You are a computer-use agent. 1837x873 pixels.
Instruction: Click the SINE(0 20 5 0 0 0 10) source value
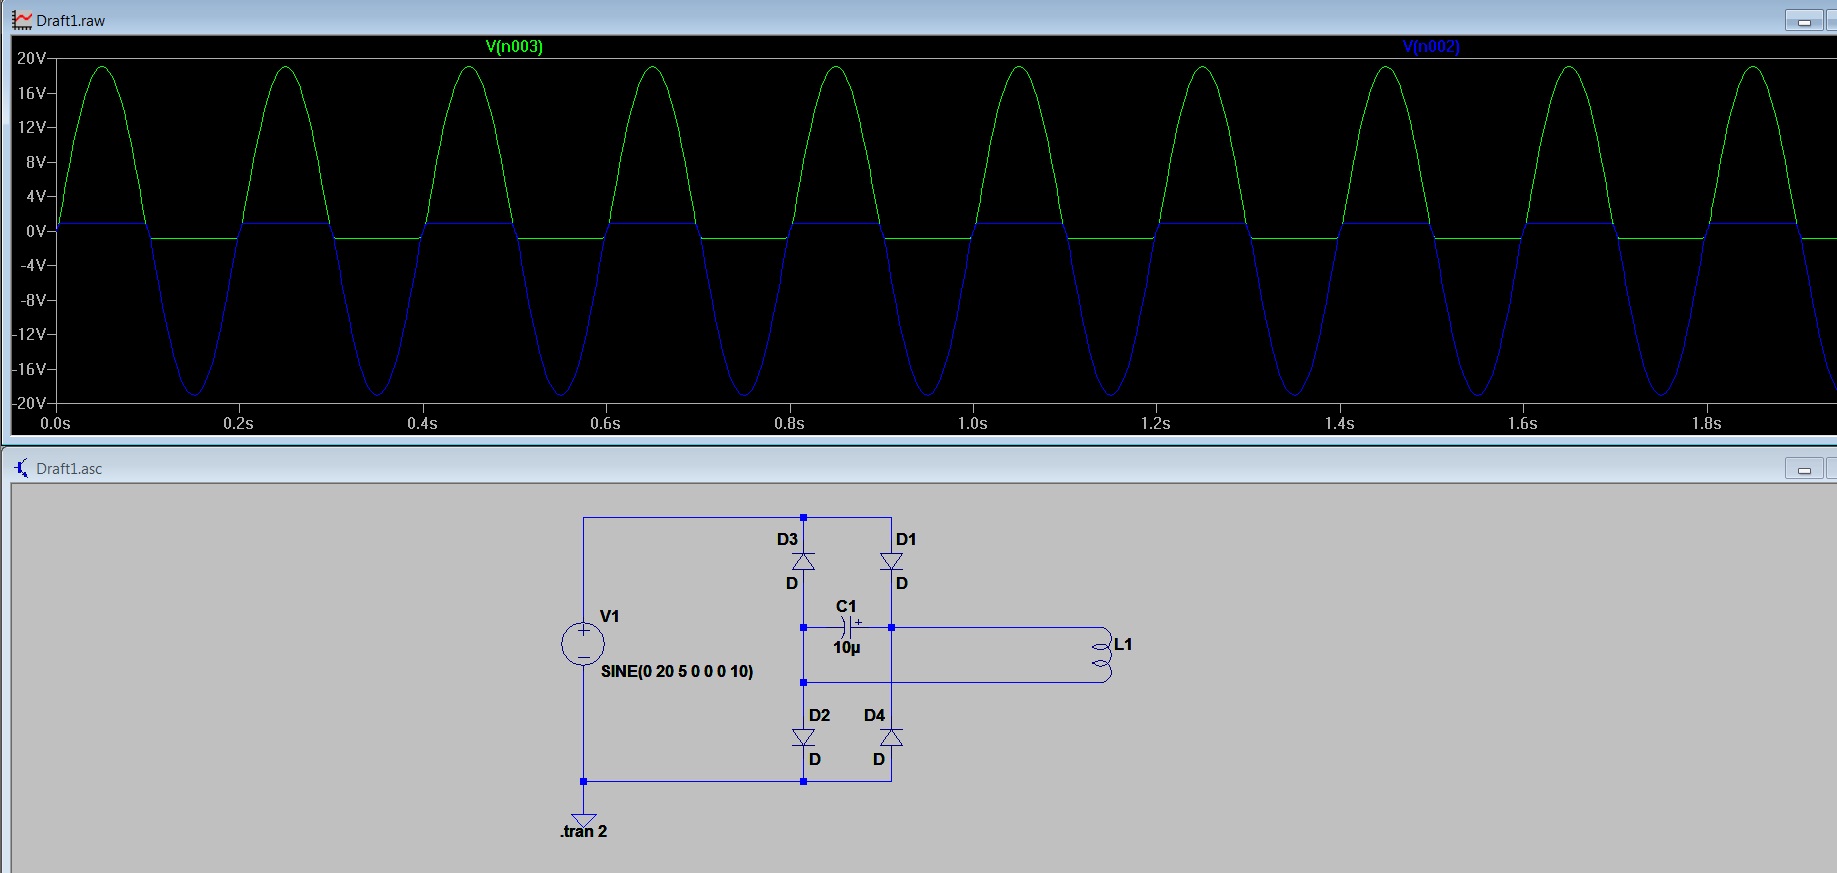[x=677, y=671]
